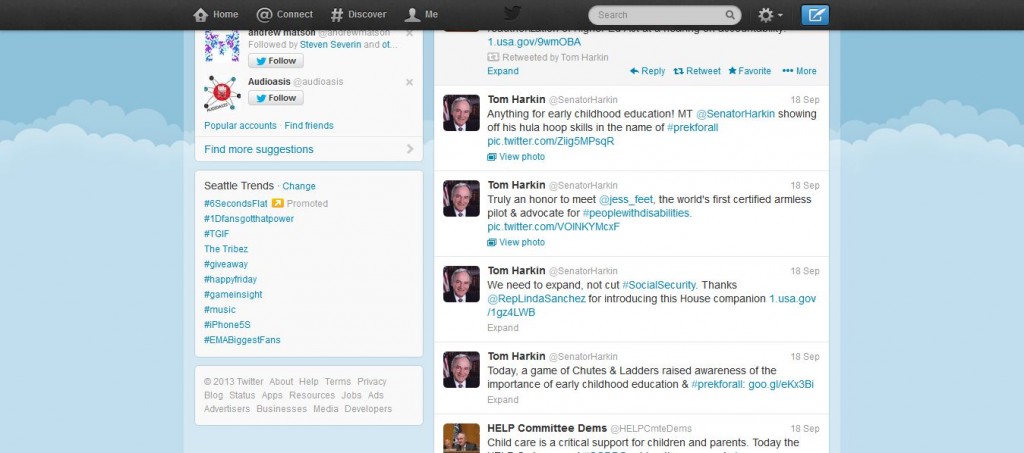Open the Me profile tab
The width and height of the screenshot is (1024, 453).
[421, 14]
